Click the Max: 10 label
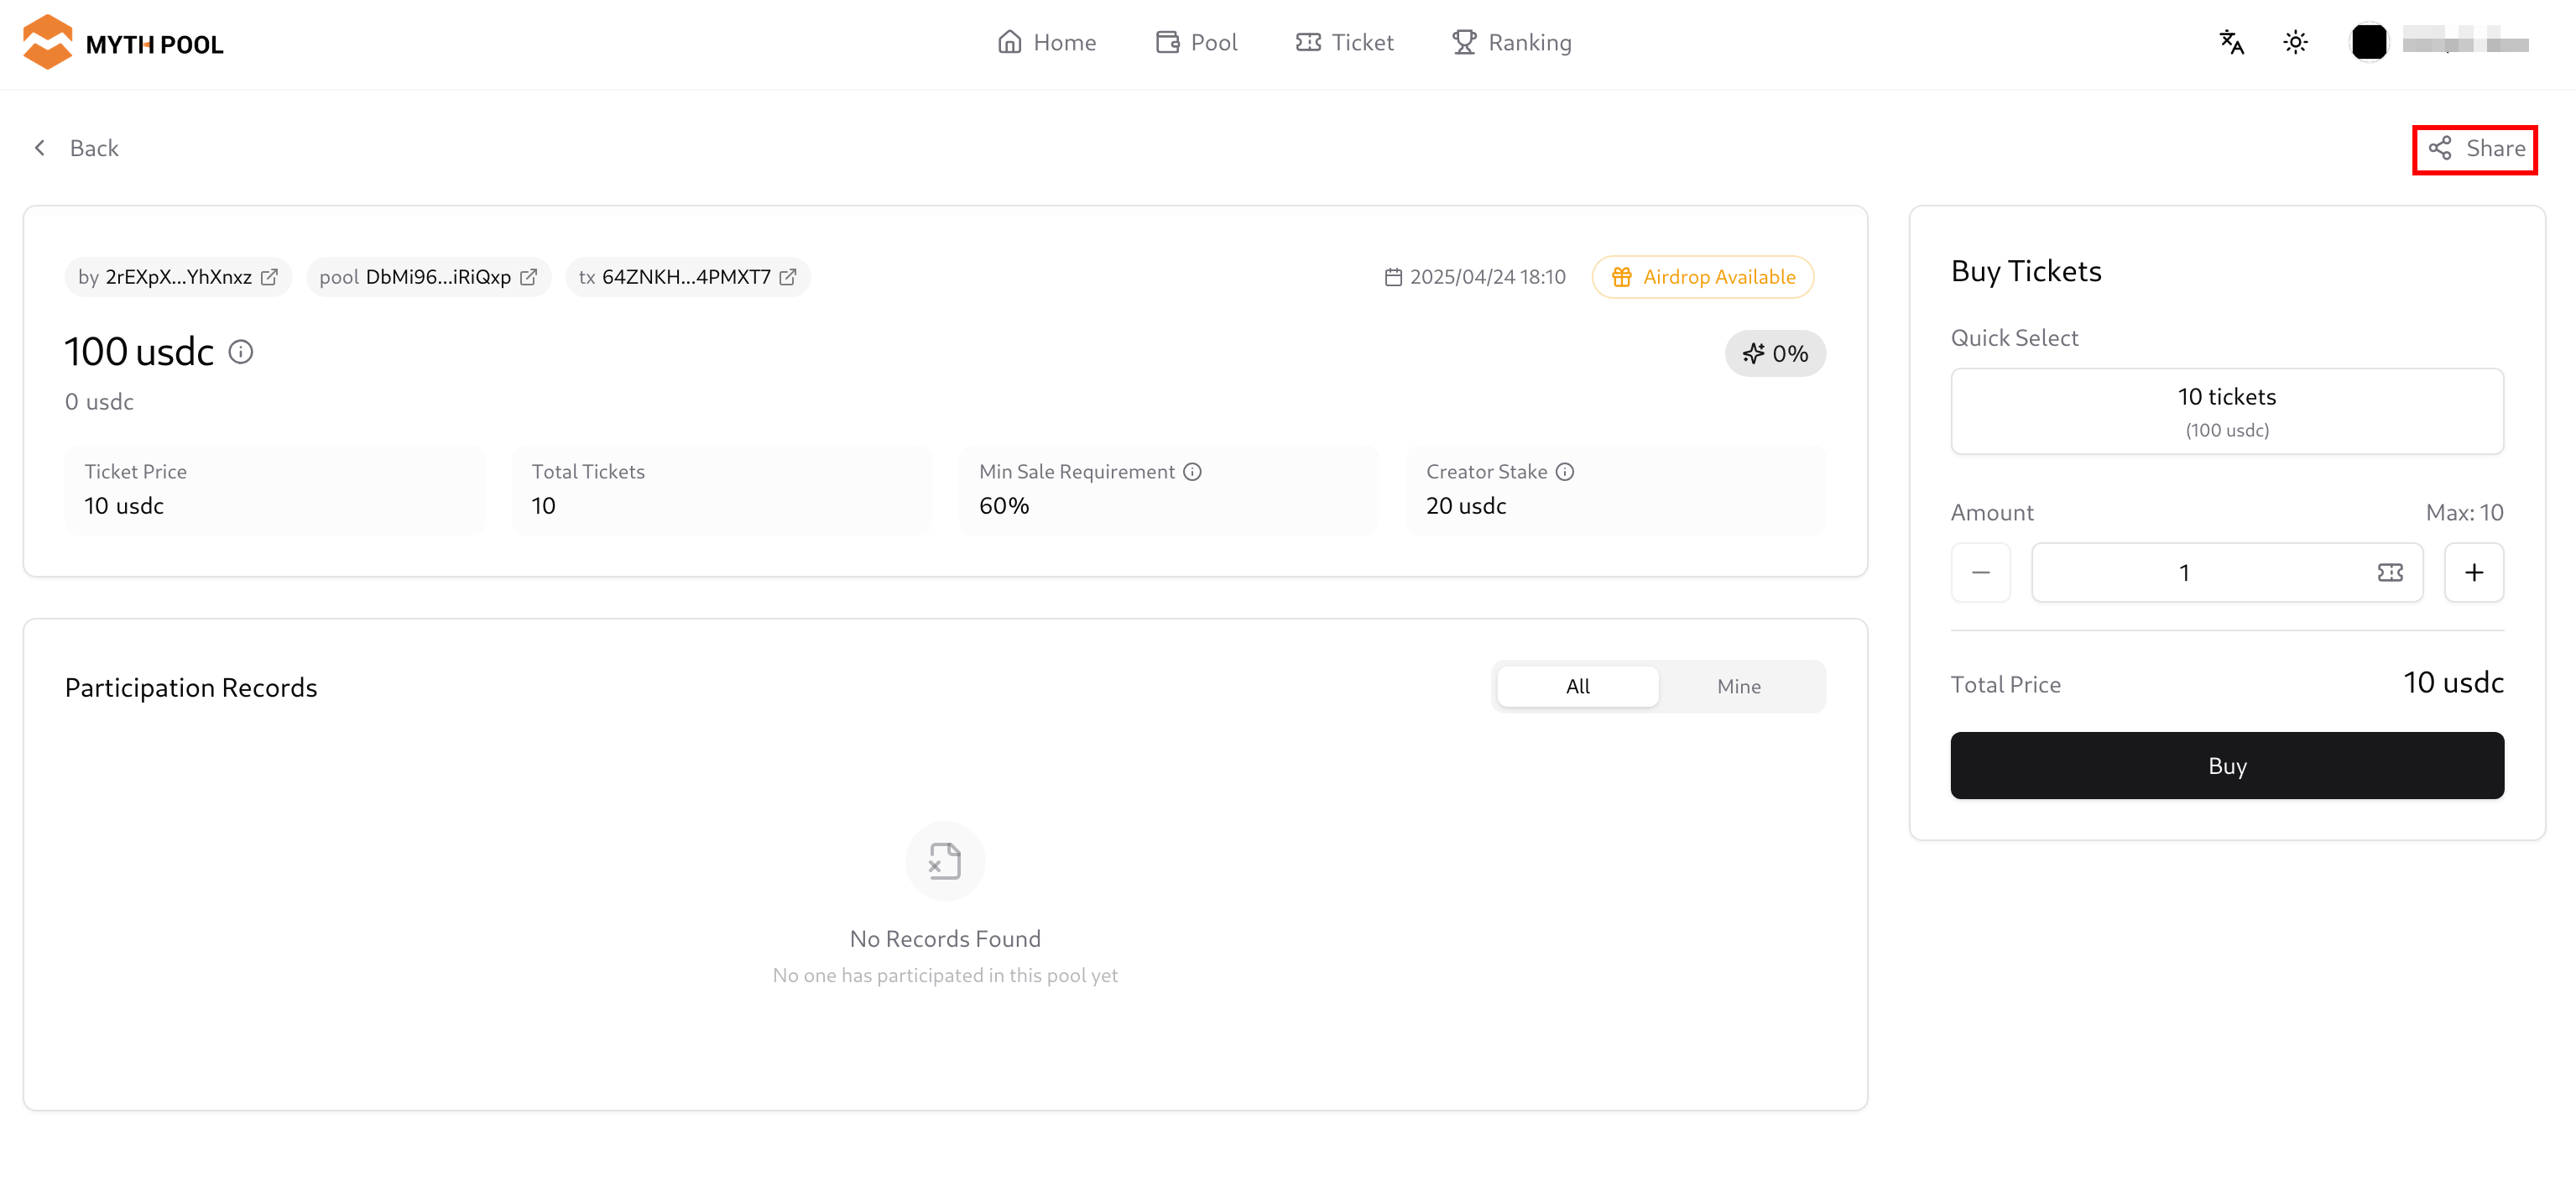The width and height of the screenshot is (2576, 1197). click(2464, 513)
